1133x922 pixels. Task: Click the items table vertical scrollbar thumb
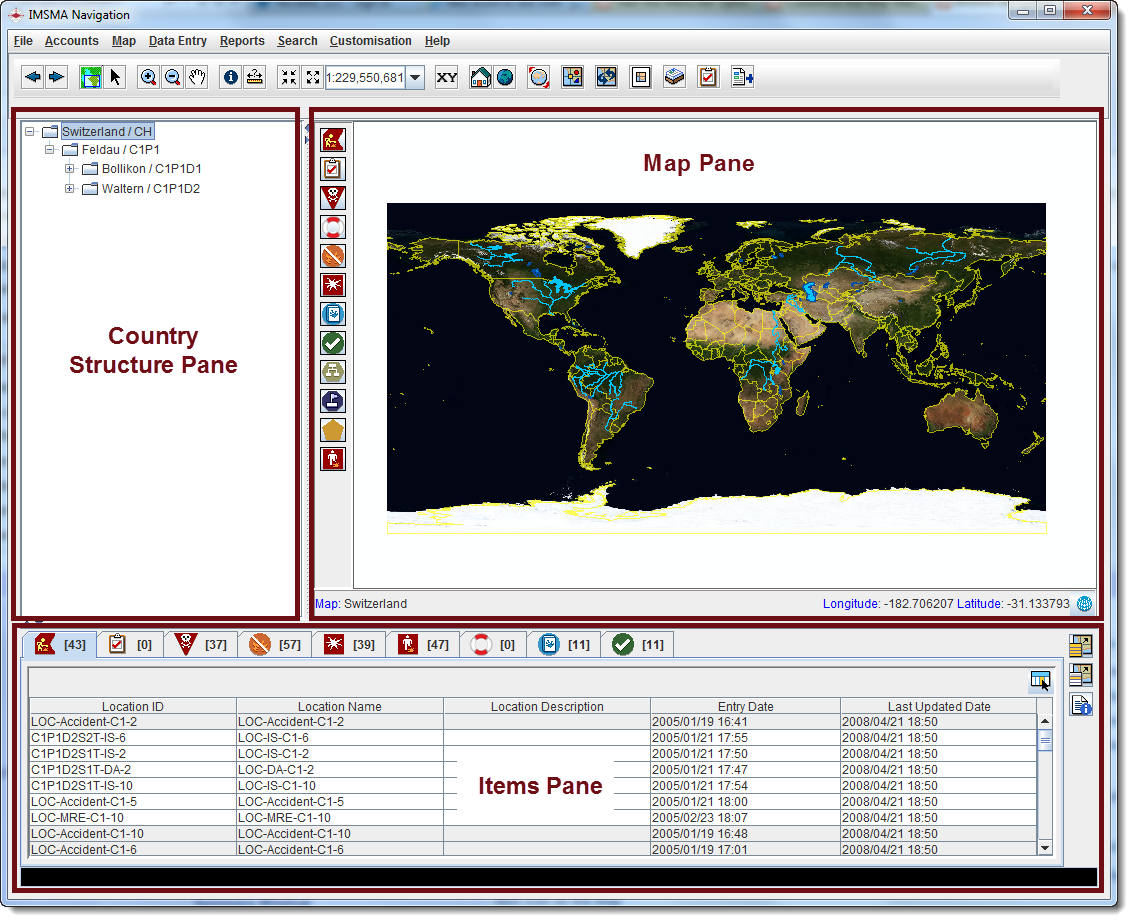click(x=1045, y=741)
